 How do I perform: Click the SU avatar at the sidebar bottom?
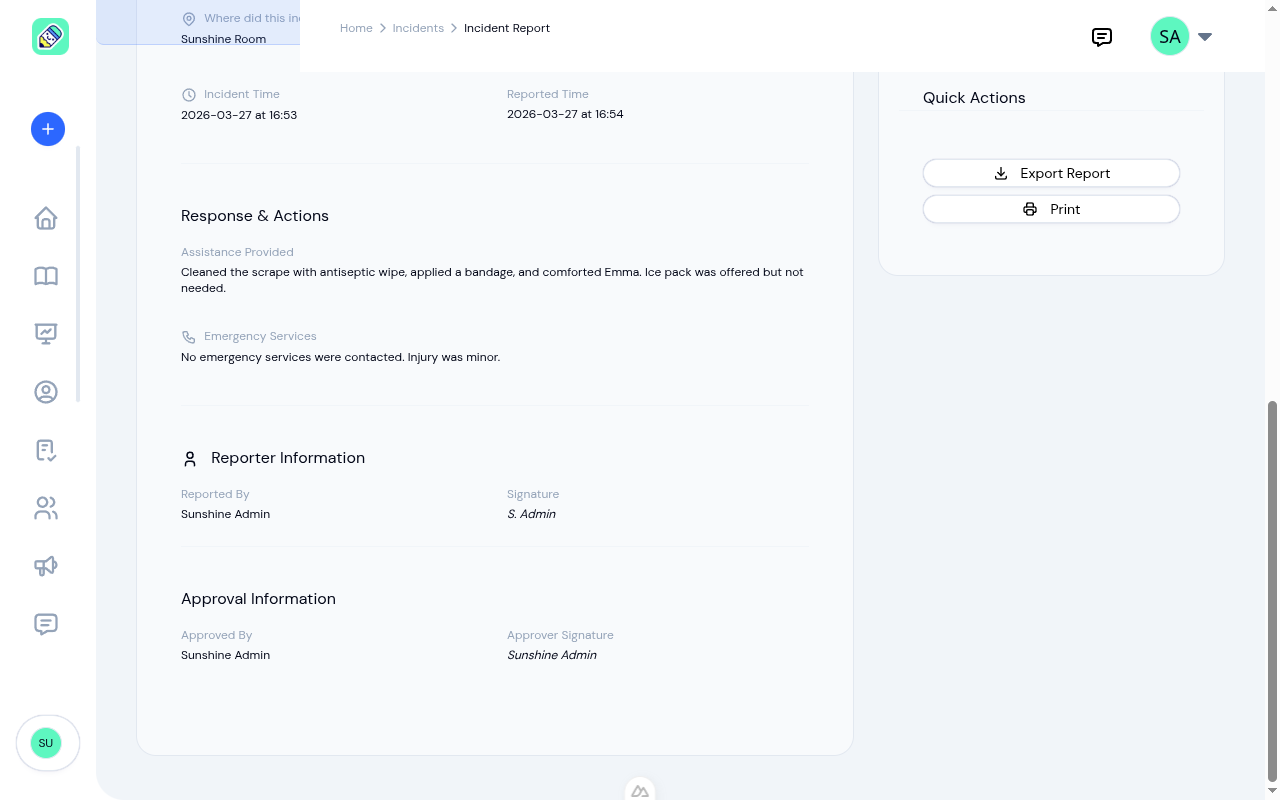point(46,743)
